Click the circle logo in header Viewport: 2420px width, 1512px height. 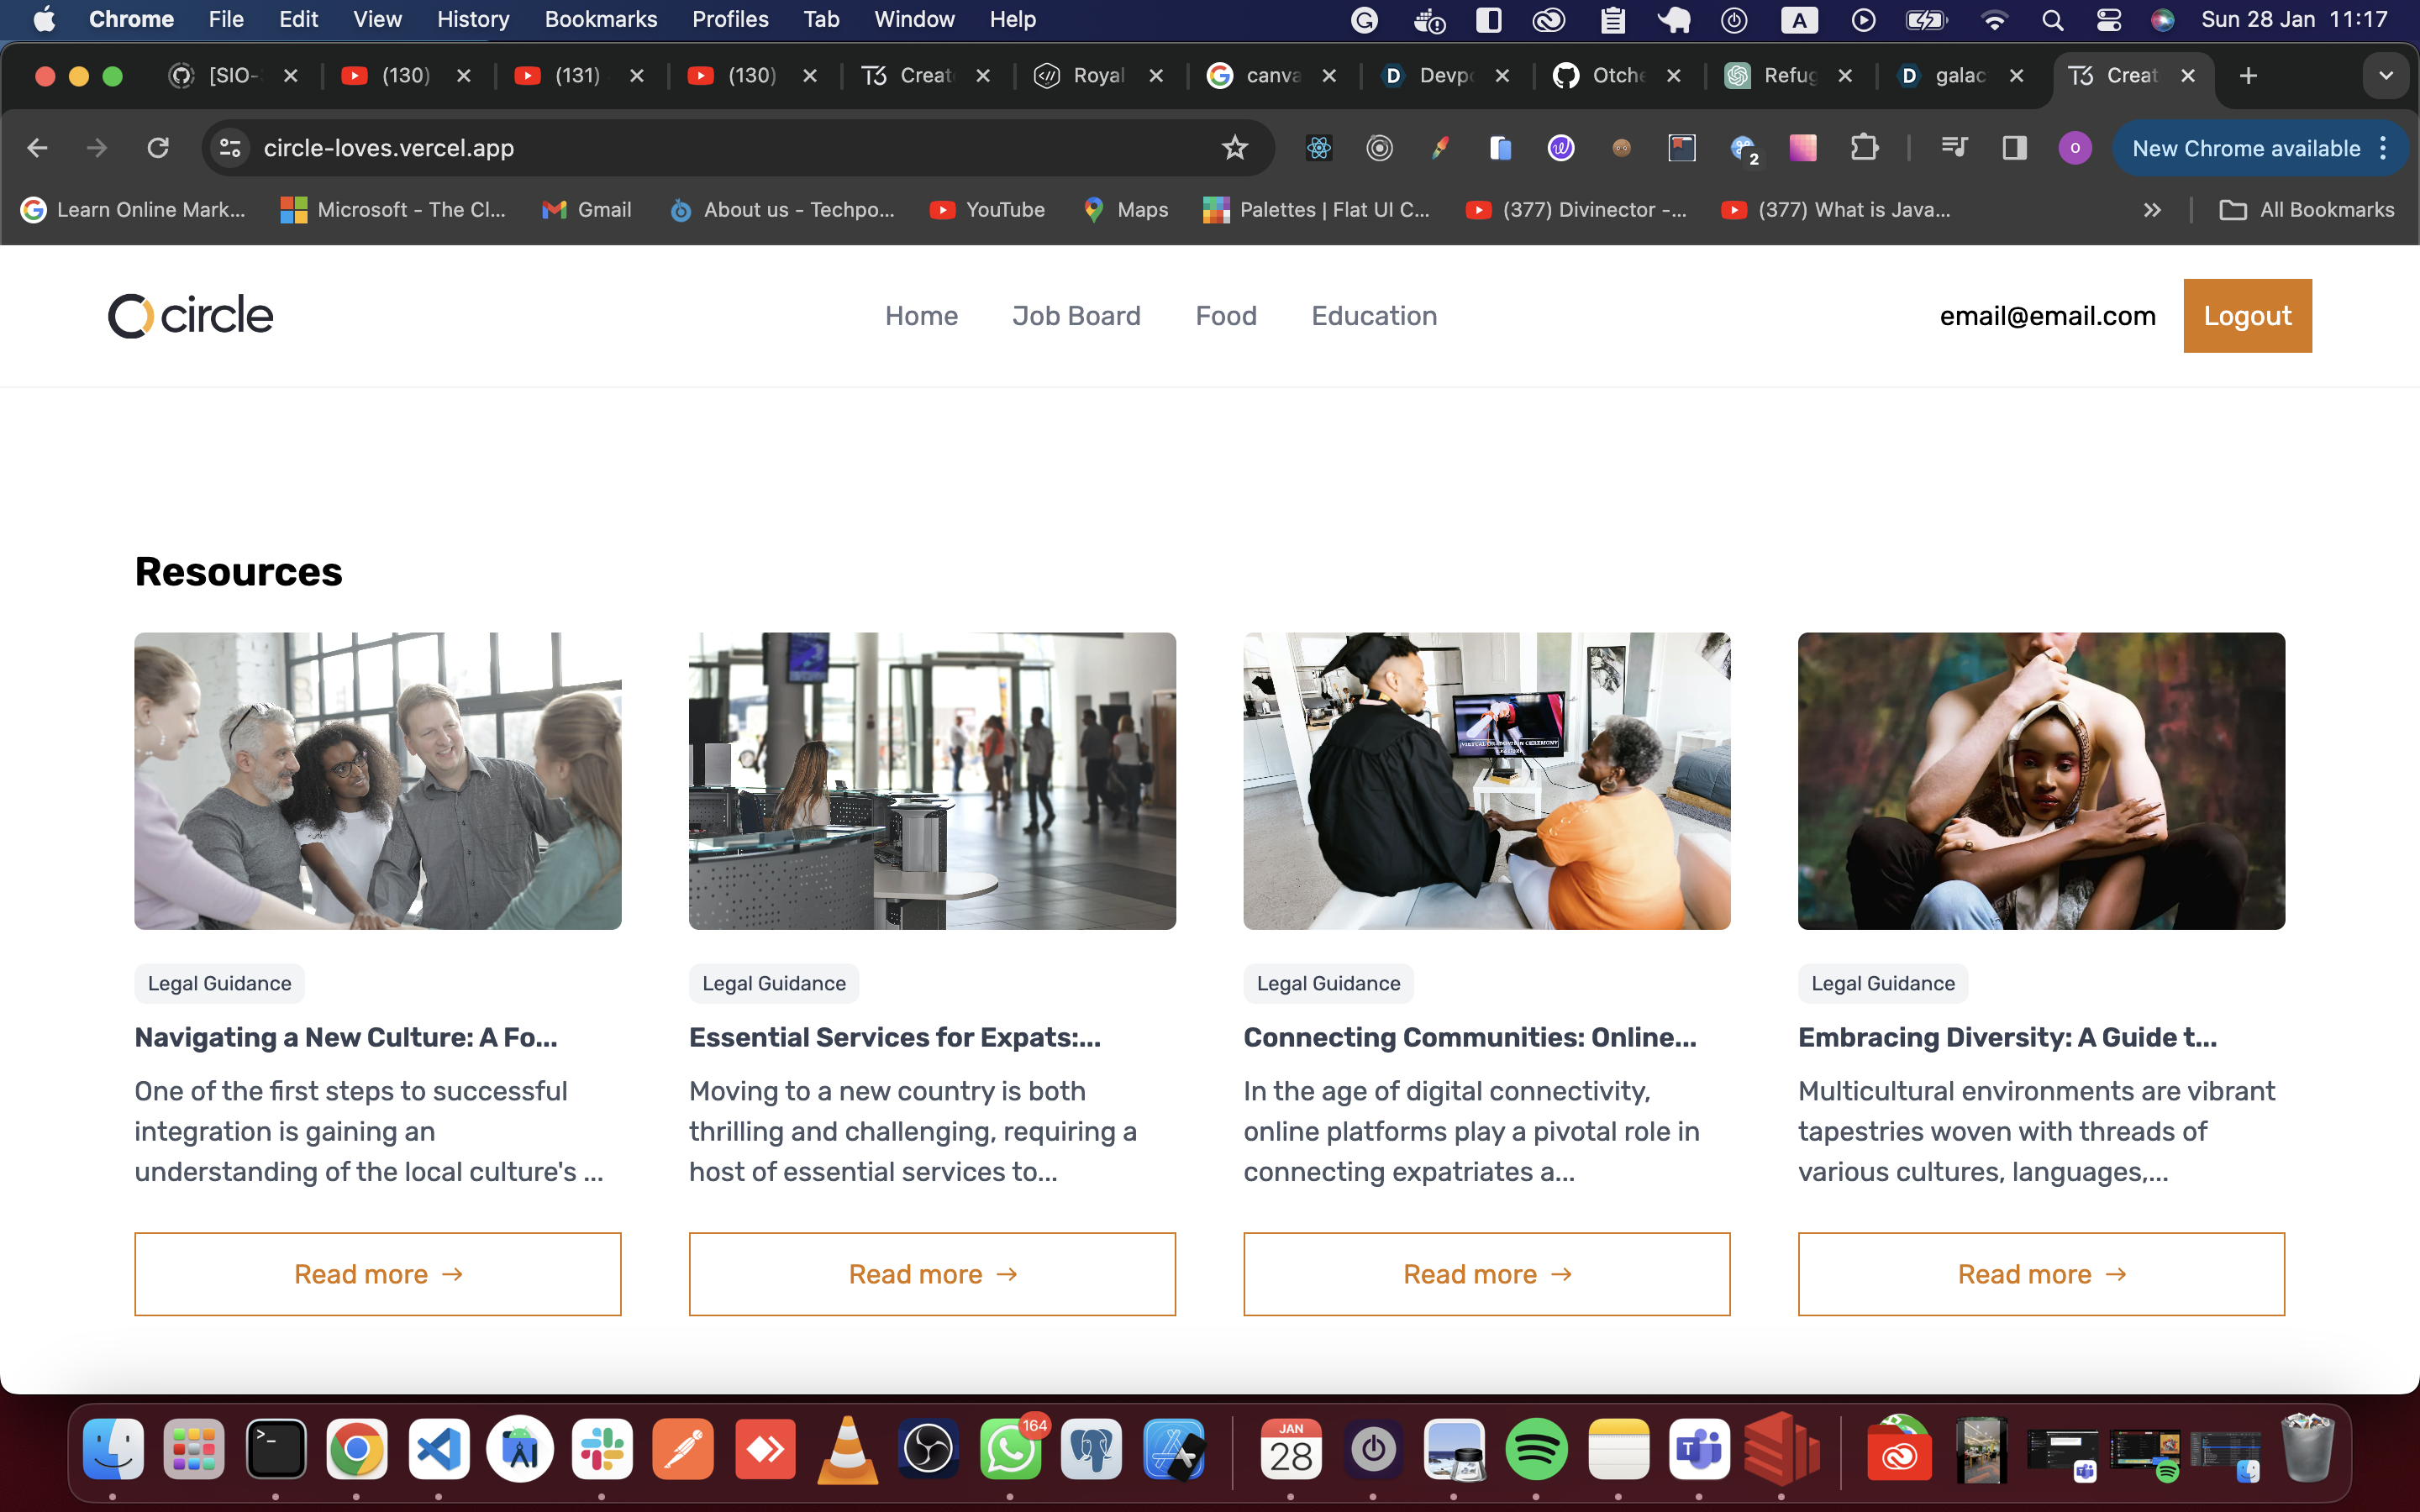pos(190,316)
